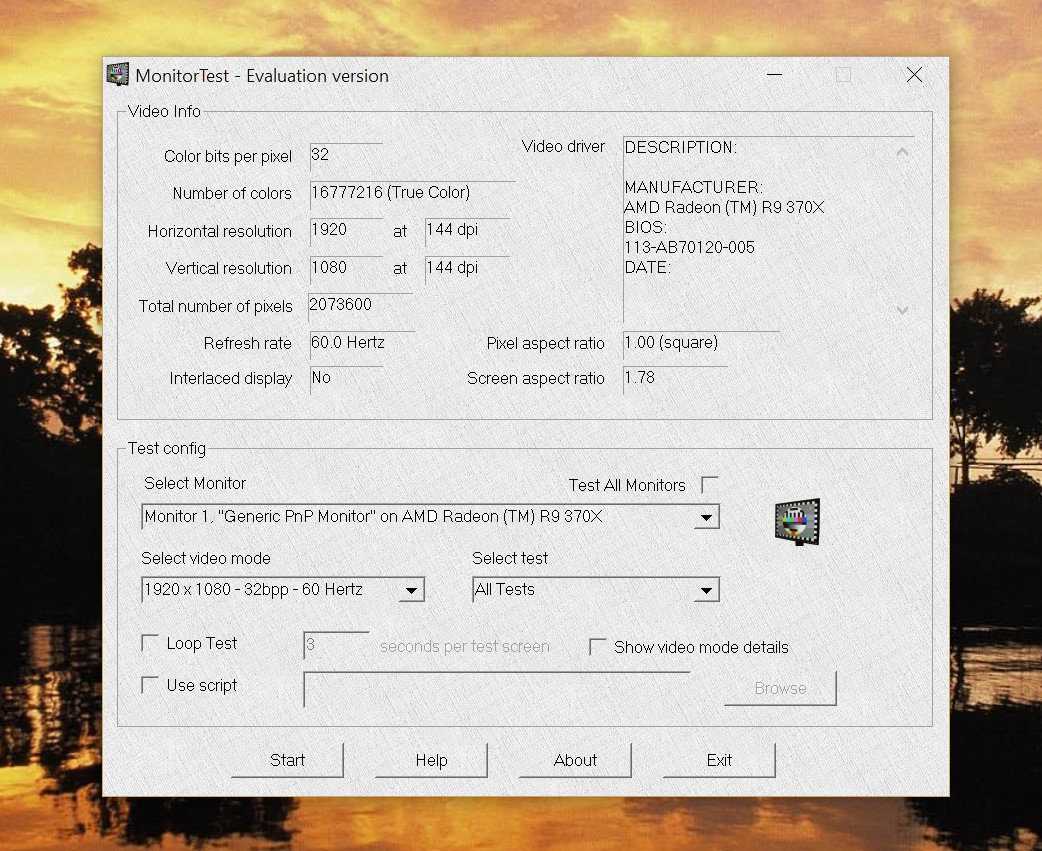Open Help for MonitorTest
Screen dimensions: 1042x851
(x=431, y=760)
